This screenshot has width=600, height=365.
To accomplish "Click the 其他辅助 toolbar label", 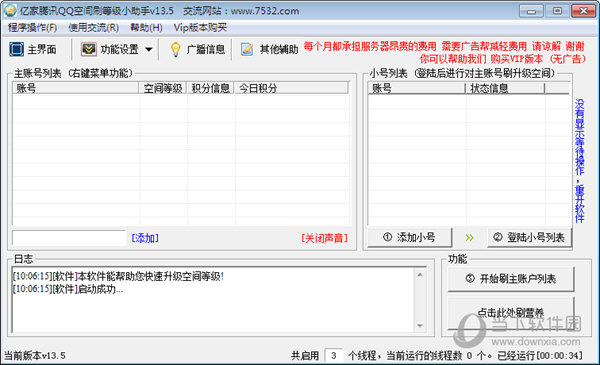I will (x=279, y=49).
